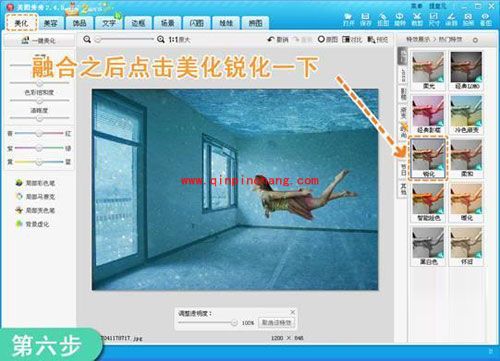Select the 局部变色笔 recolor pen
This screenshot has width=500, height=361.
pyautogui.click(x=35, y=210)
